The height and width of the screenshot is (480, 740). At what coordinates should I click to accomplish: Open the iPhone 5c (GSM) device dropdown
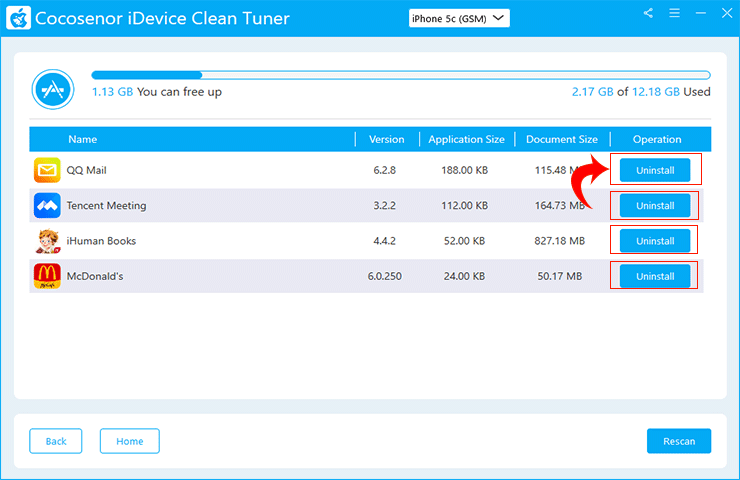pos(459,18)
